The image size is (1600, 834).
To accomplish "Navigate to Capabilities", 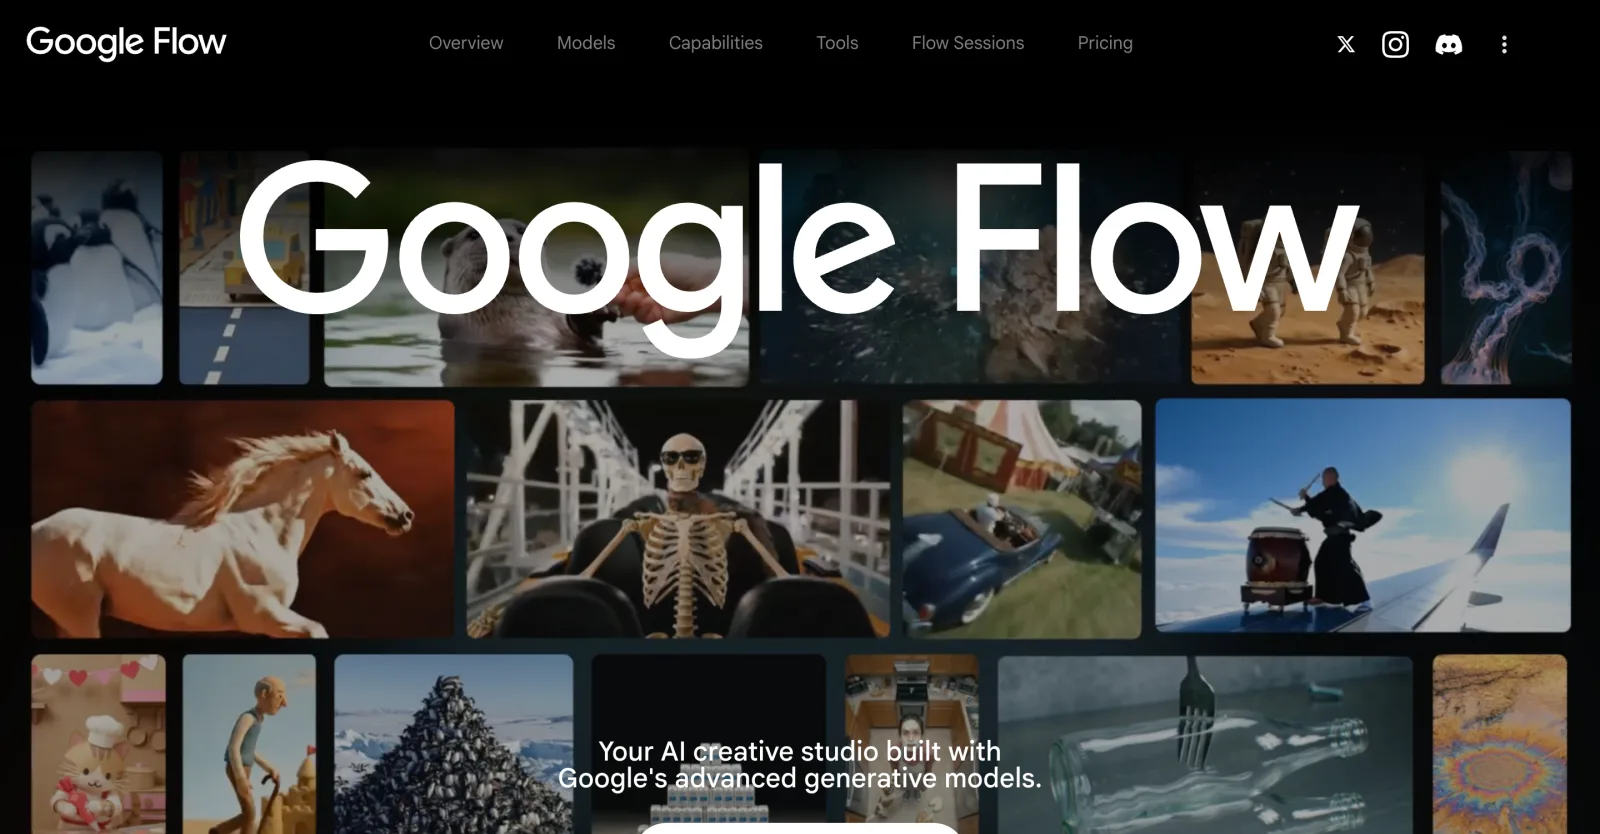I will (x=716, y=43).
